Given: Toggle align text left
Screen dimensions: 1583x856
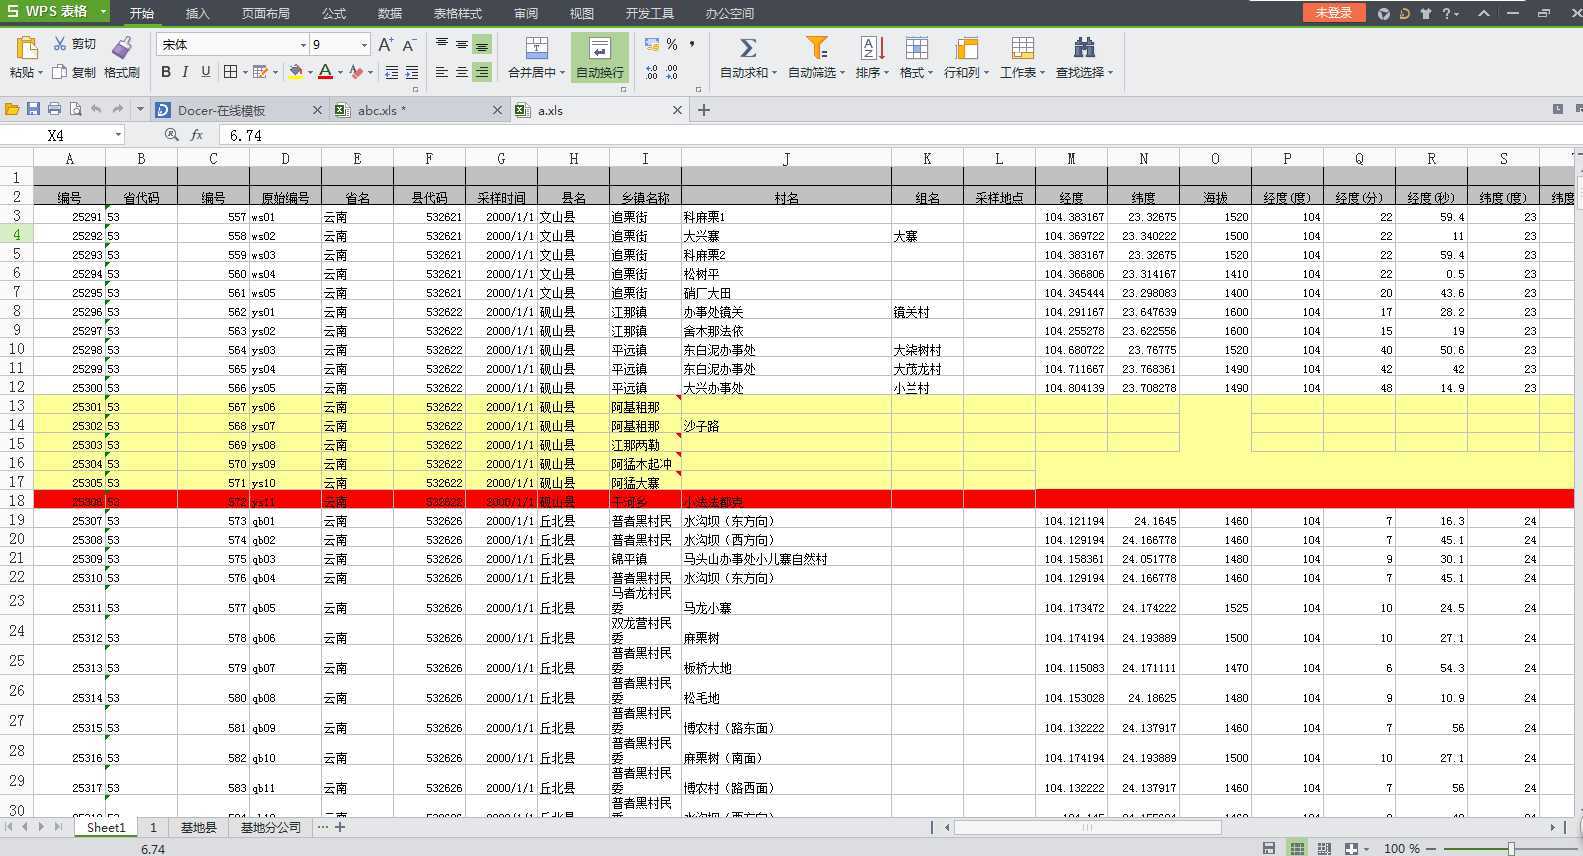Looking at the screenshot, I should tap(442, 72).
